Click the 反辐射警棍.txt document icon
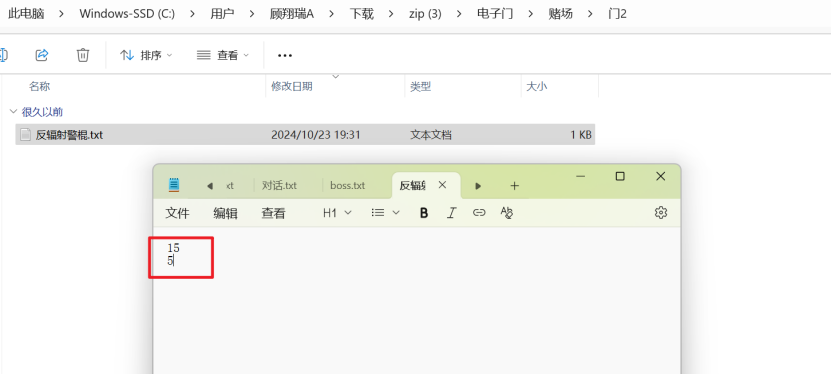This screenshot has width=831, height=374. point(25,135)
